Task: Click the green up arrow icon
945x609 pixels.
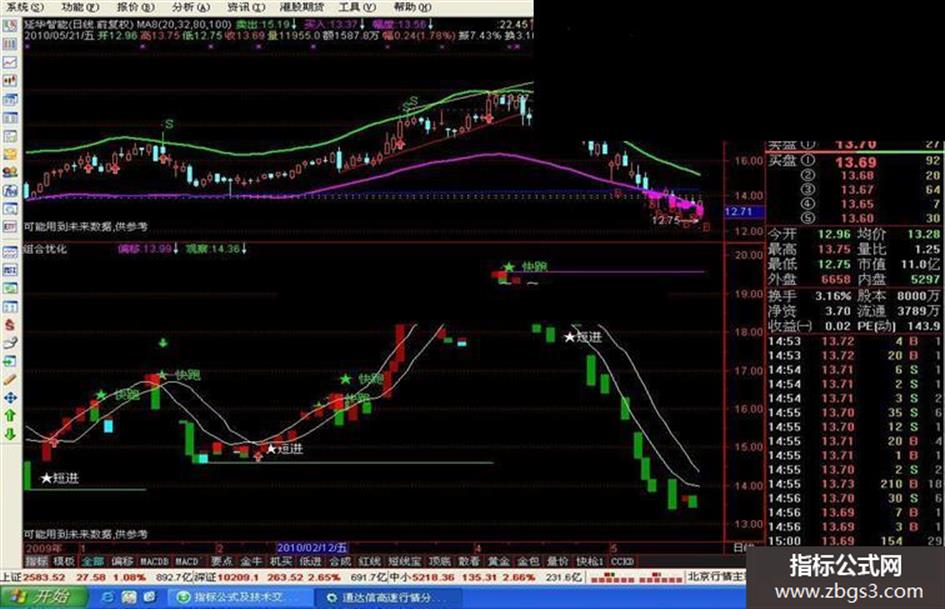Action: (10, 416)
